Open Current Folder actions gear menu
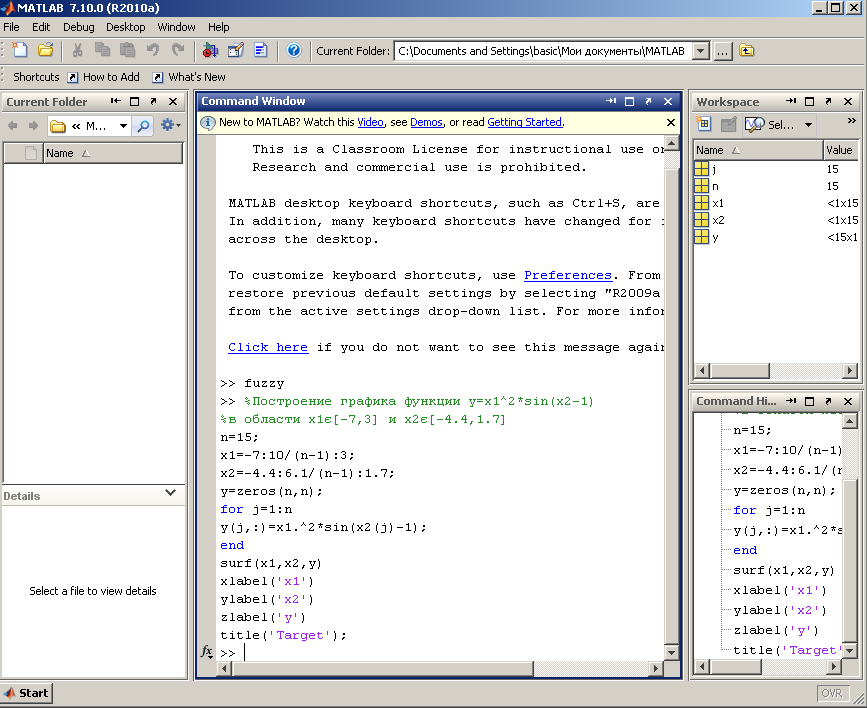This screenshot has width=867, height=708. coord(170,126)
